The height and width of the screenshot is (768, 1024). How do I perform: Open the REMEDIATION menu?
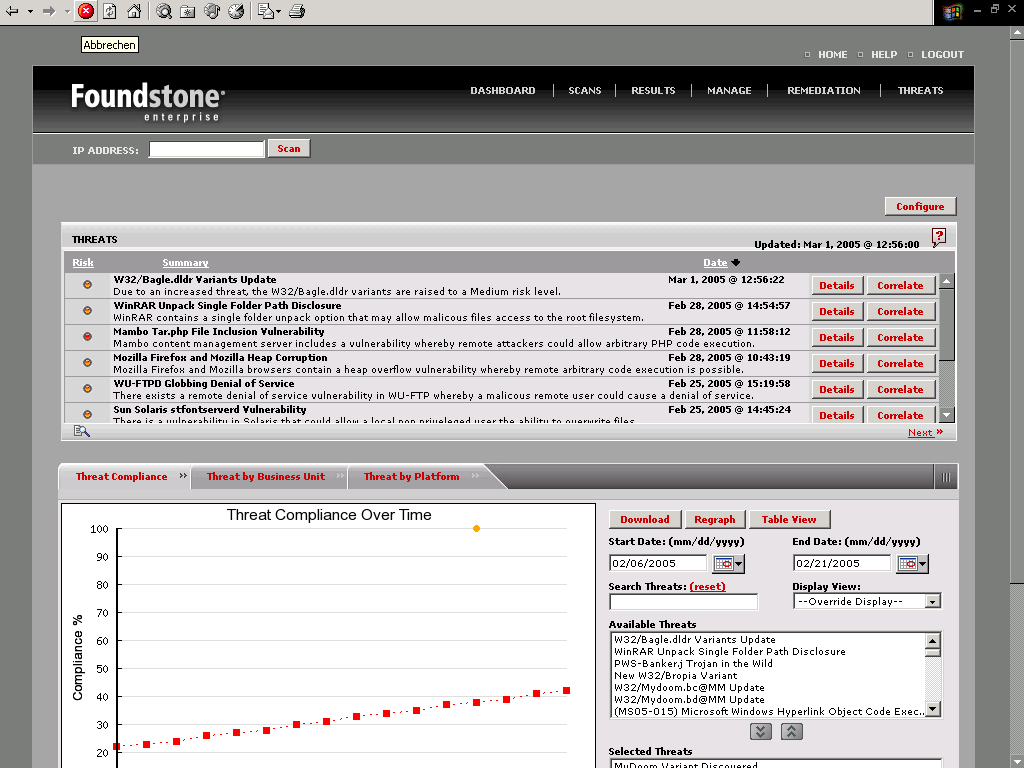click(824, 91)
